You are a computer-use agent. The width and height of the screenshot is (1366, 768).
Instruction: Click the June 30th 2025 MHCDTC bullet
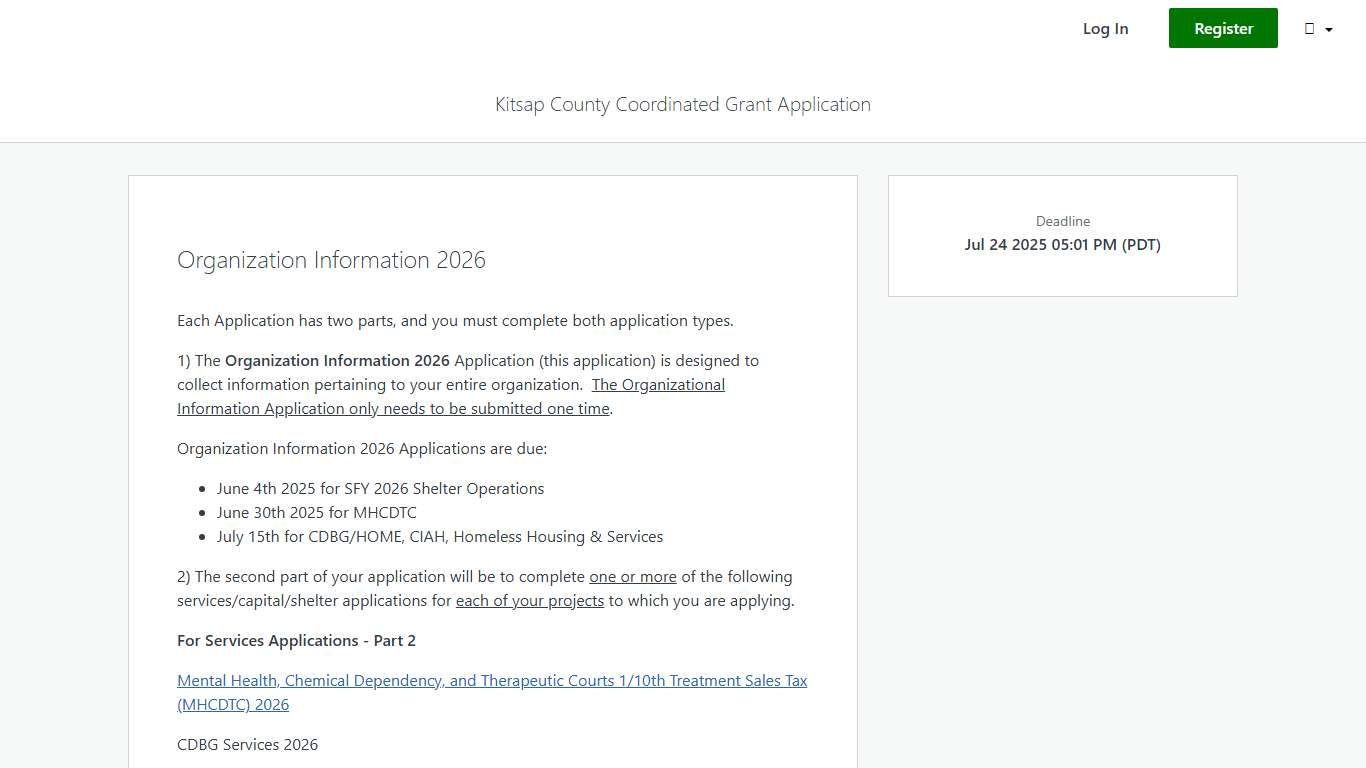317,512
